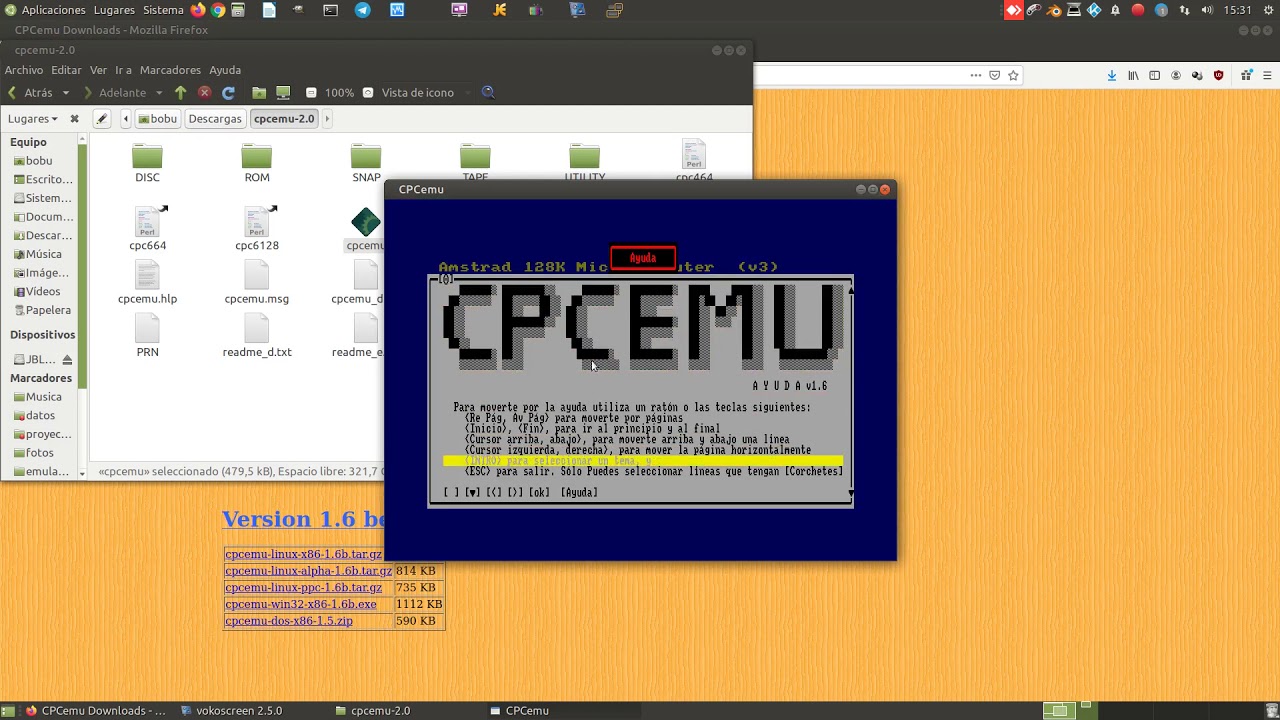Screen dimensions: 1280x720
Task: Open search in file manager toolbar
Action: point(488,92)
